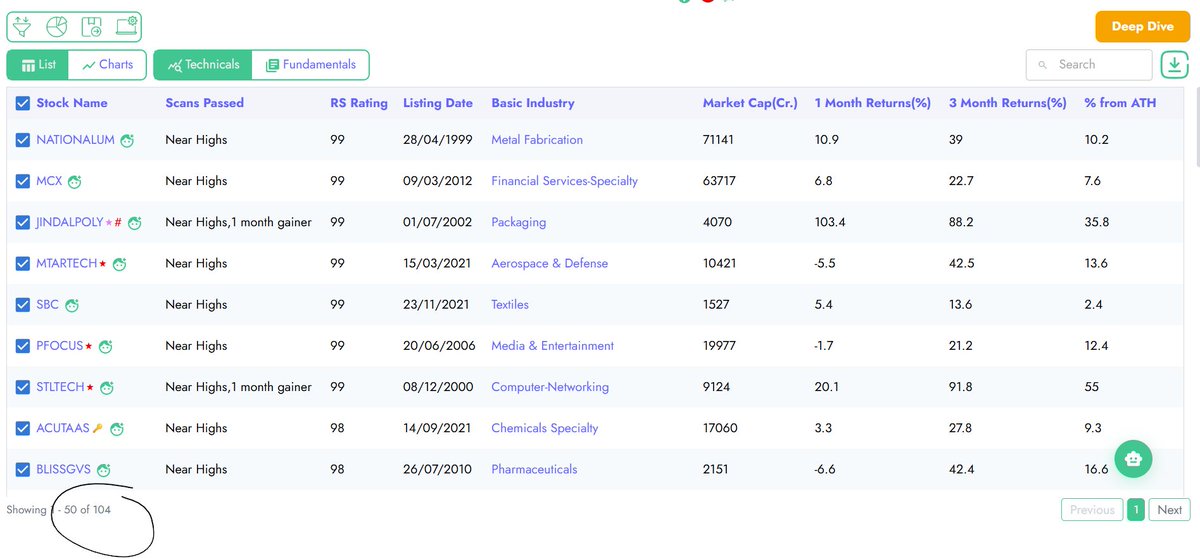Uncheck the BLISSGVS row checkbox
The height and width of the screenshot is (559, 1200).
(23, 469)
